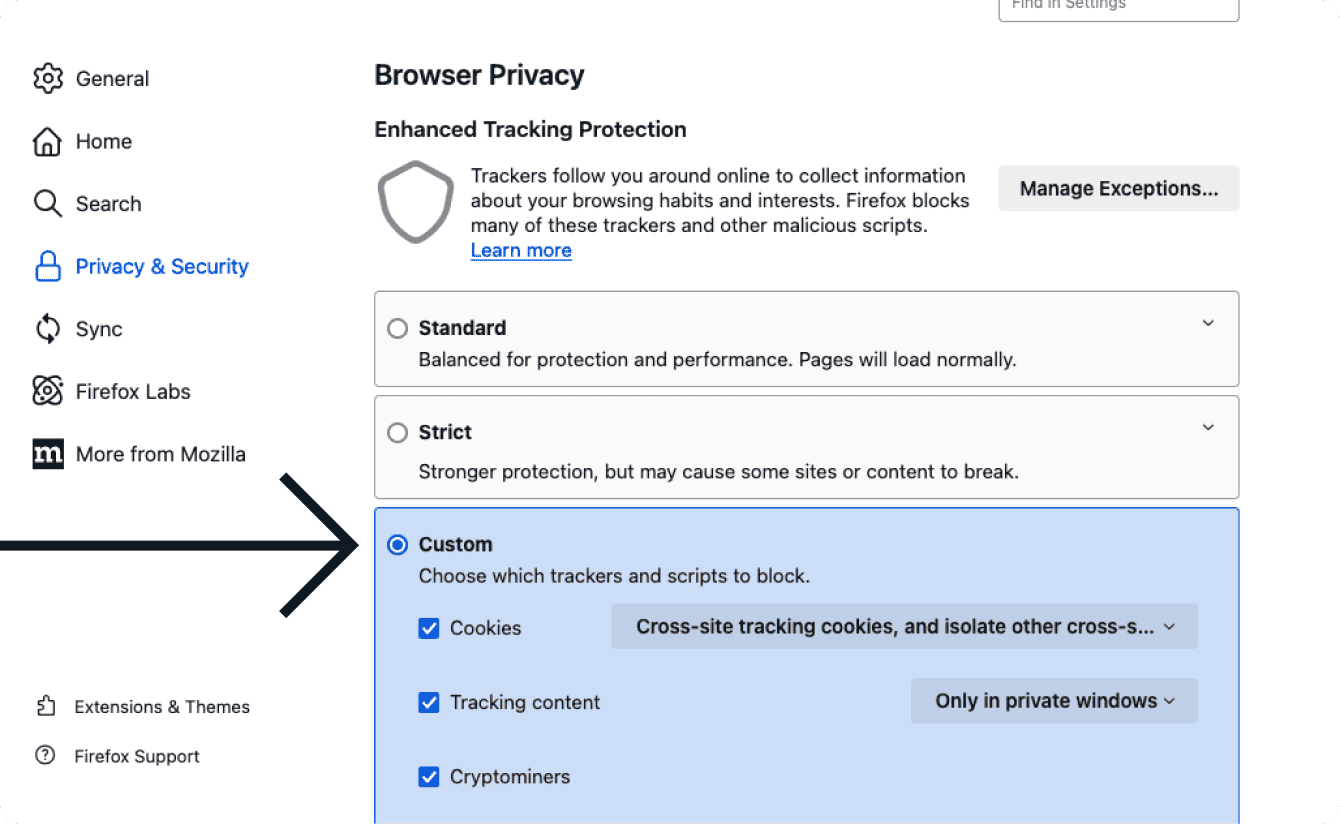The width and height of the screenshot is (1340, 824).
Task: Select the Standard protection radio button
Action: pos(398,328)
